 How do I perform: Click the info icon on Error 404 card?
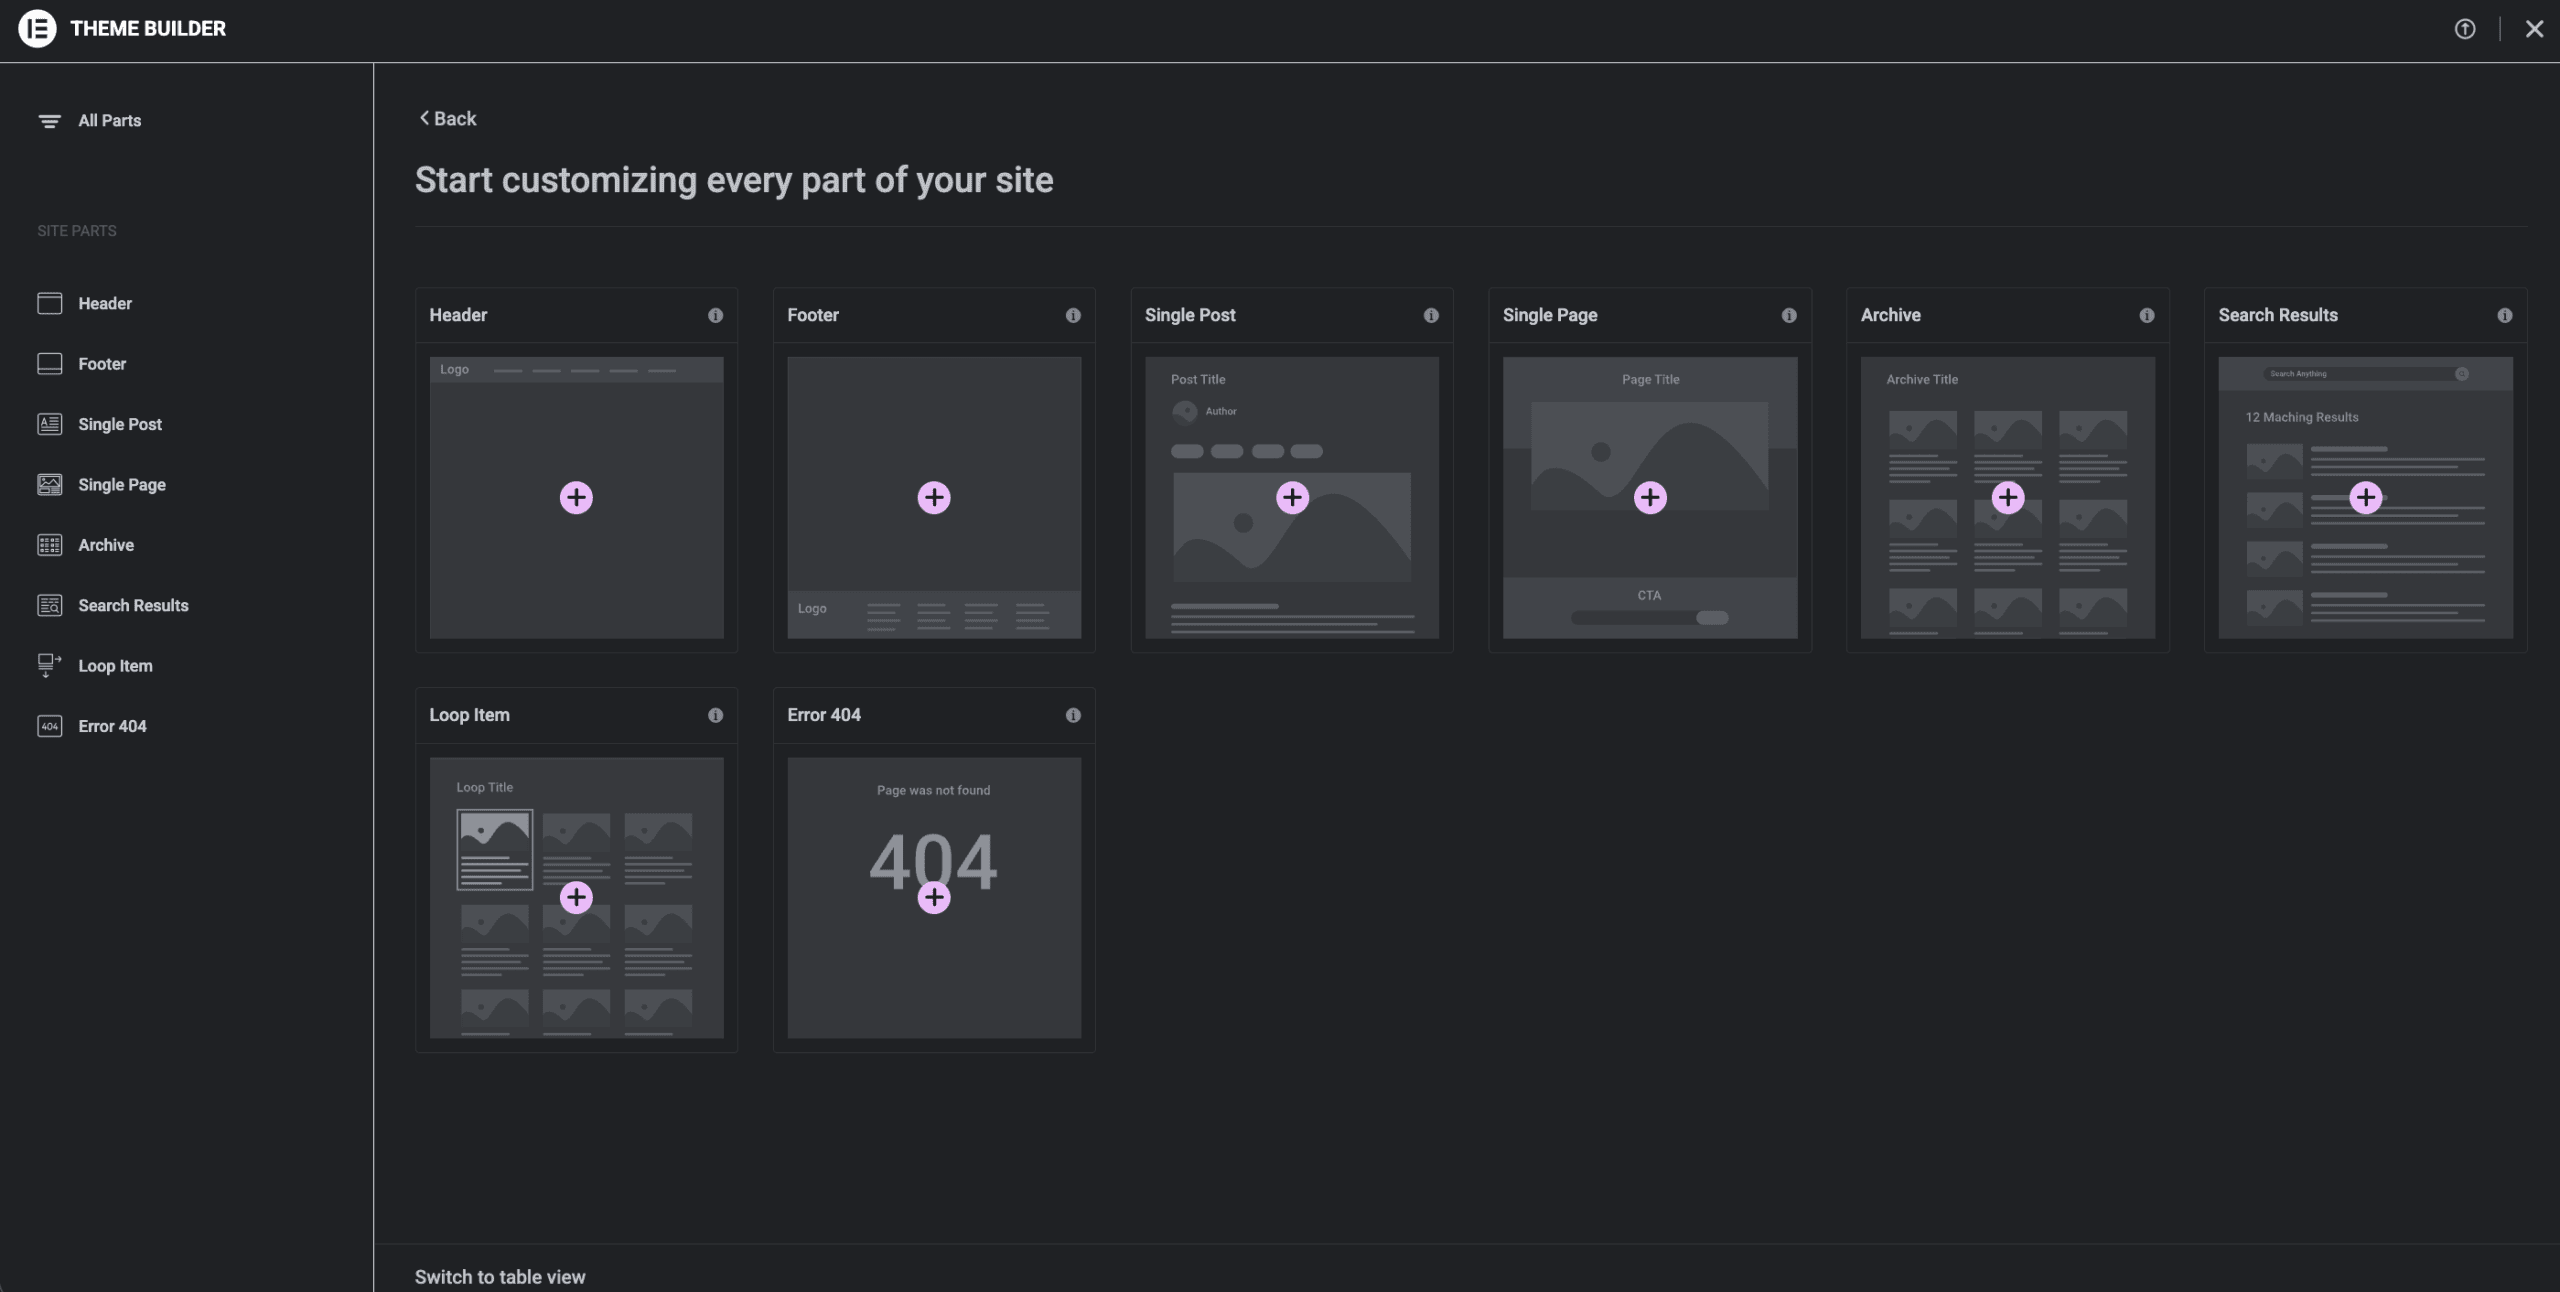pos(1073,716)
